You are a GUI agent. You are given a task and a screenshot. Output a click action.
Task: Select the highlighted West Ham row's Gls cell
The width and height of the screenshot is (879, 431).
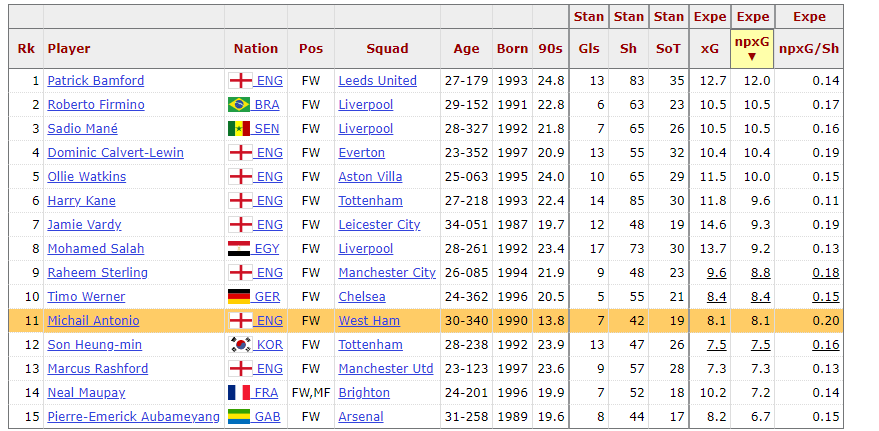pyautogui.click(x=589, y=321)
